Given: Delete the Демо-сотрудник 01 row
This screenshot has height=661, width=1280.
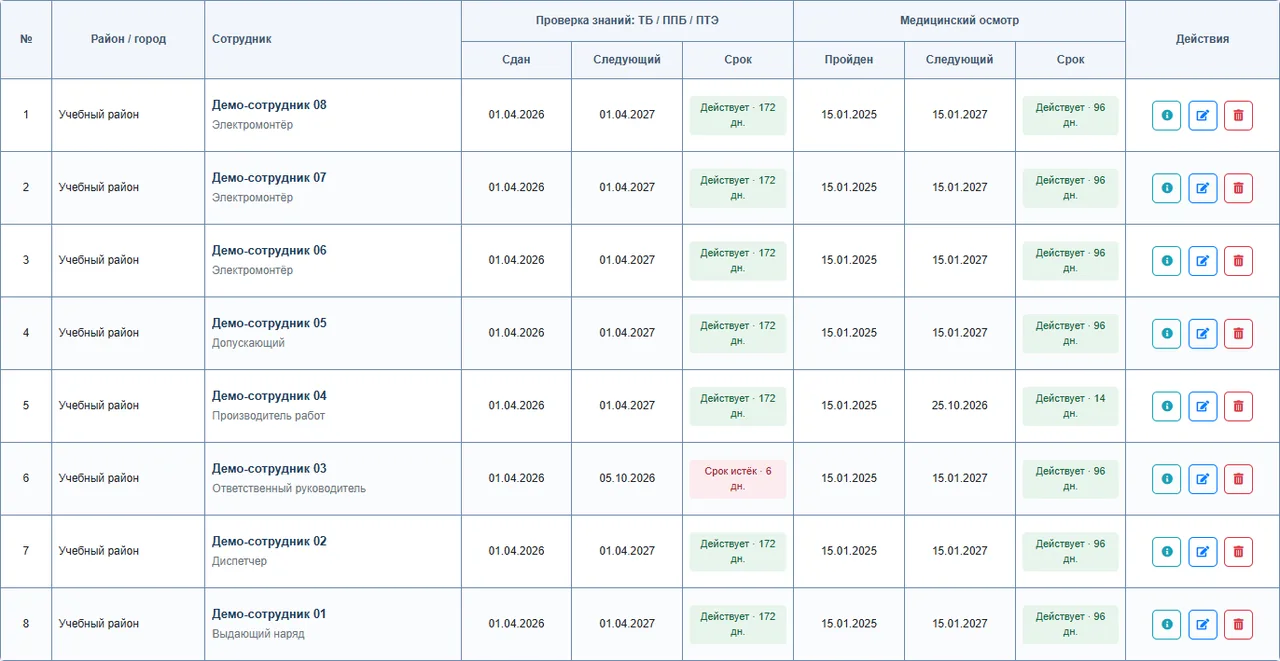Looking at the screenshot, I should pyautogui.click(x=1238, y=625).
